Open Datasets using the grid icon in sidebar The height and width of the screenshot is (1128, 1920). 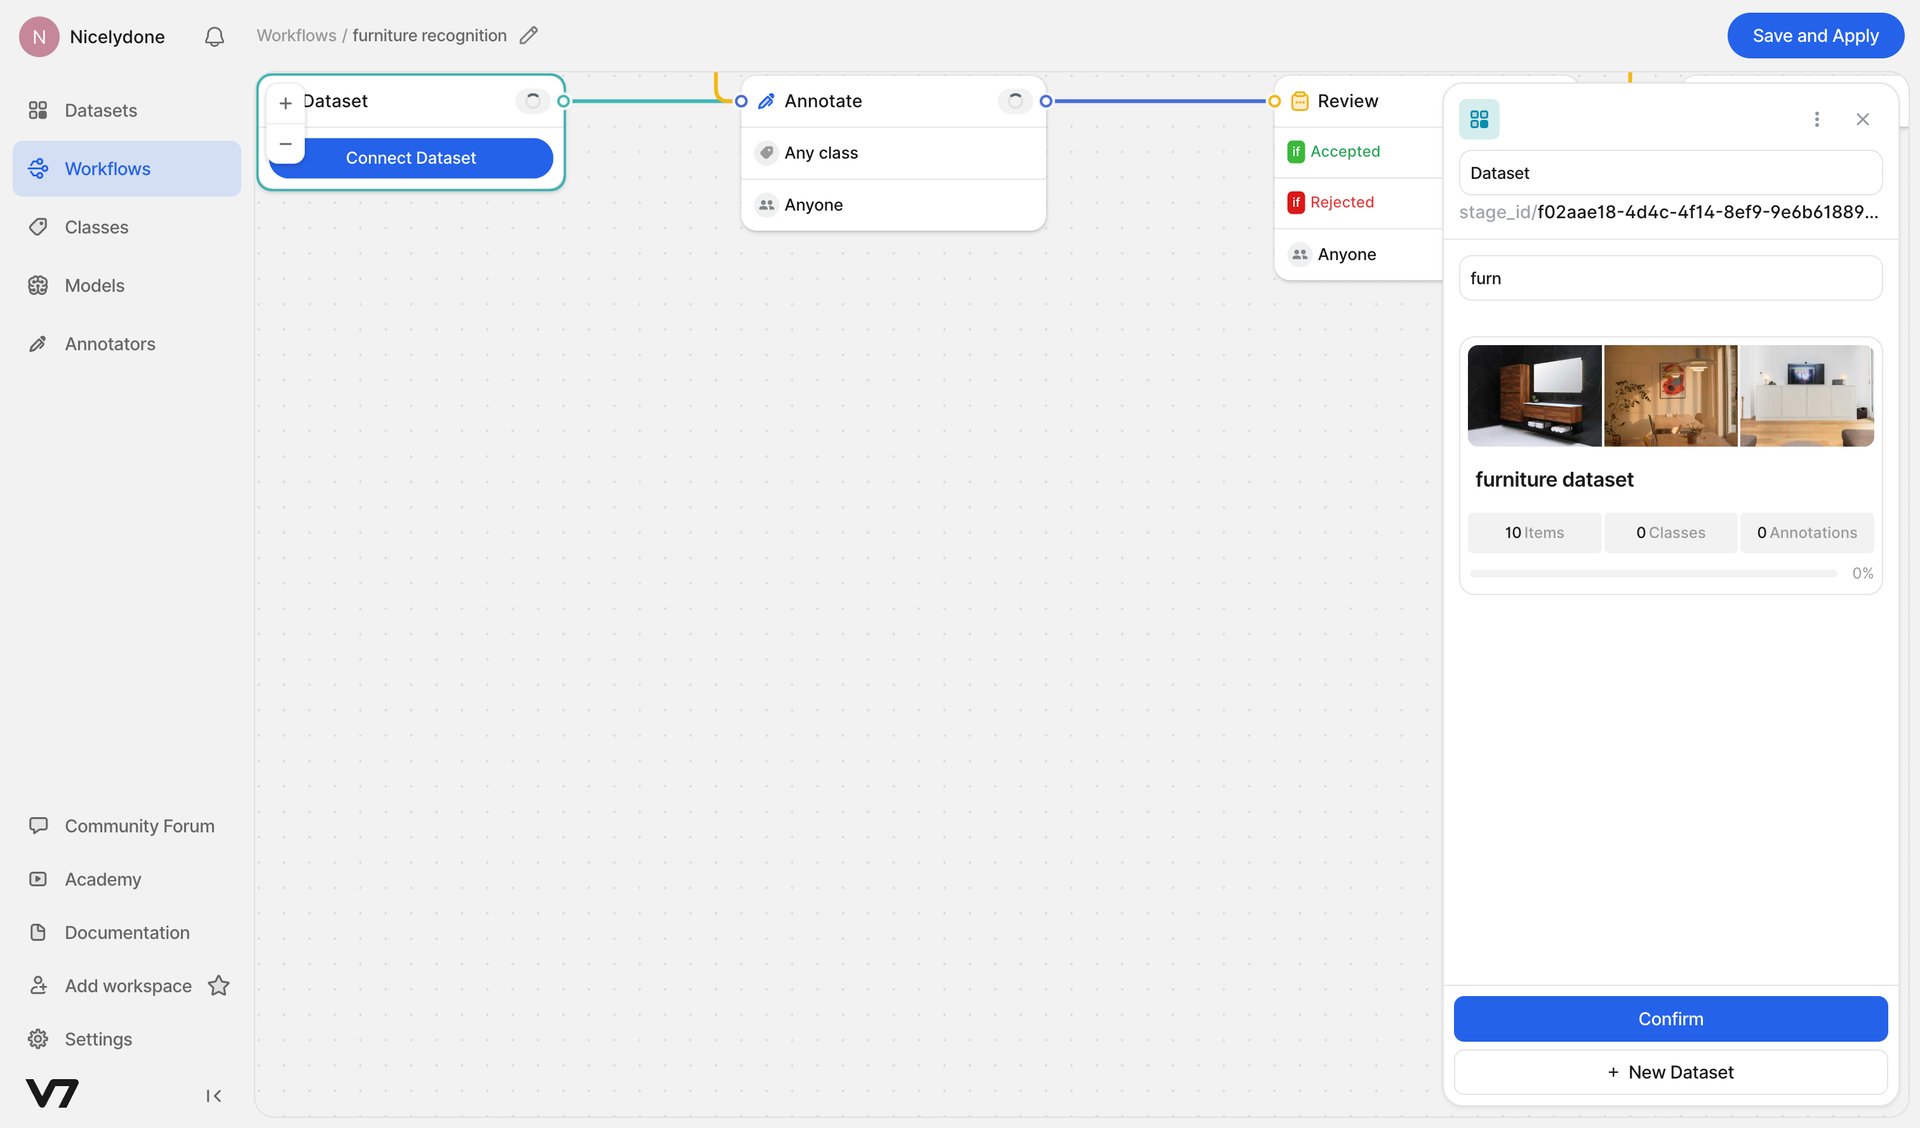38,110
